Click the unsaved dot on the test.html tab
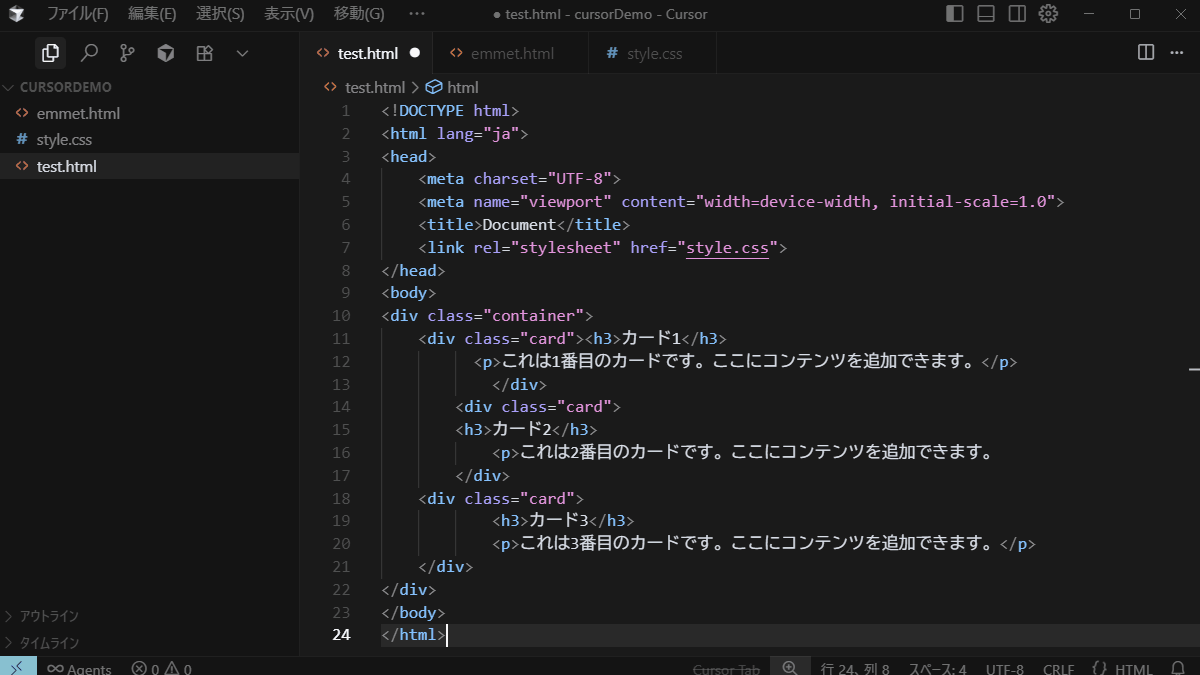The width and height of the screenshot is (1200, 675). point(415,53)
